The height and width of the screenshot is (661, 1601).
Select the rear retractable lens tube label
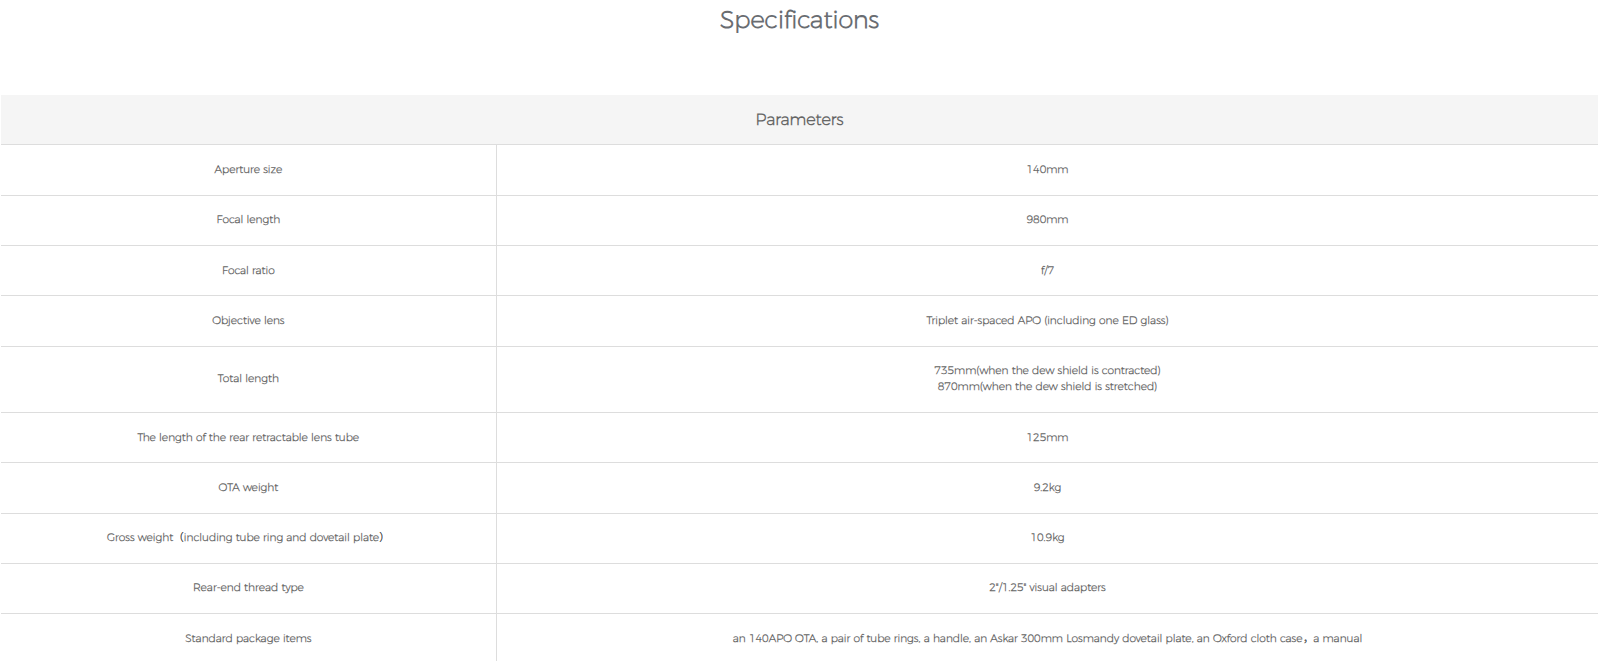click(248, 438)
